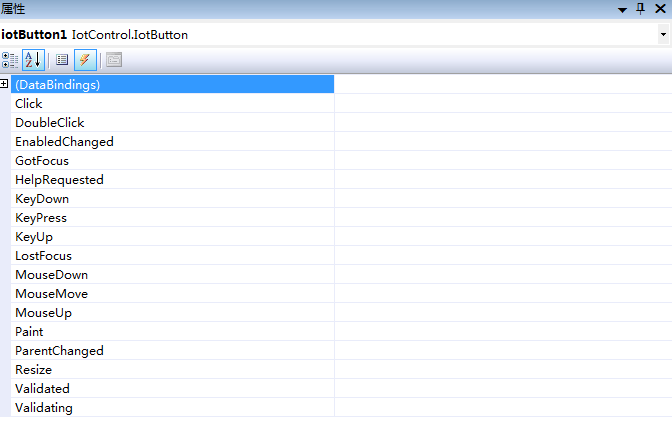Click the value field for Click event

coord(503,104)
